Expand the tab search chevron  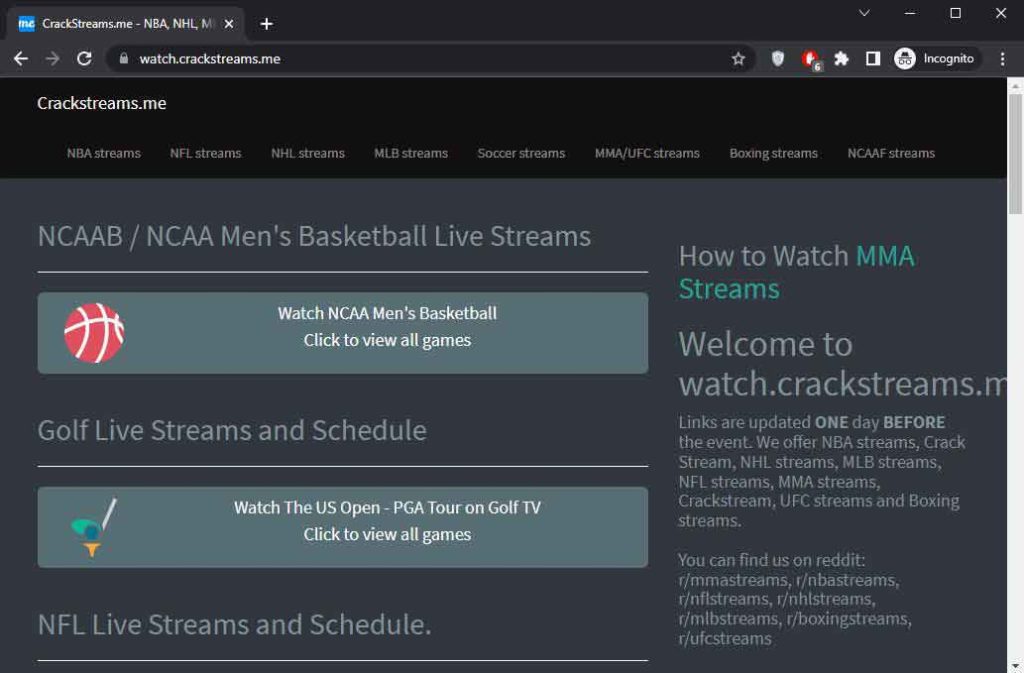pyautogui.click(x=864, y=13)
